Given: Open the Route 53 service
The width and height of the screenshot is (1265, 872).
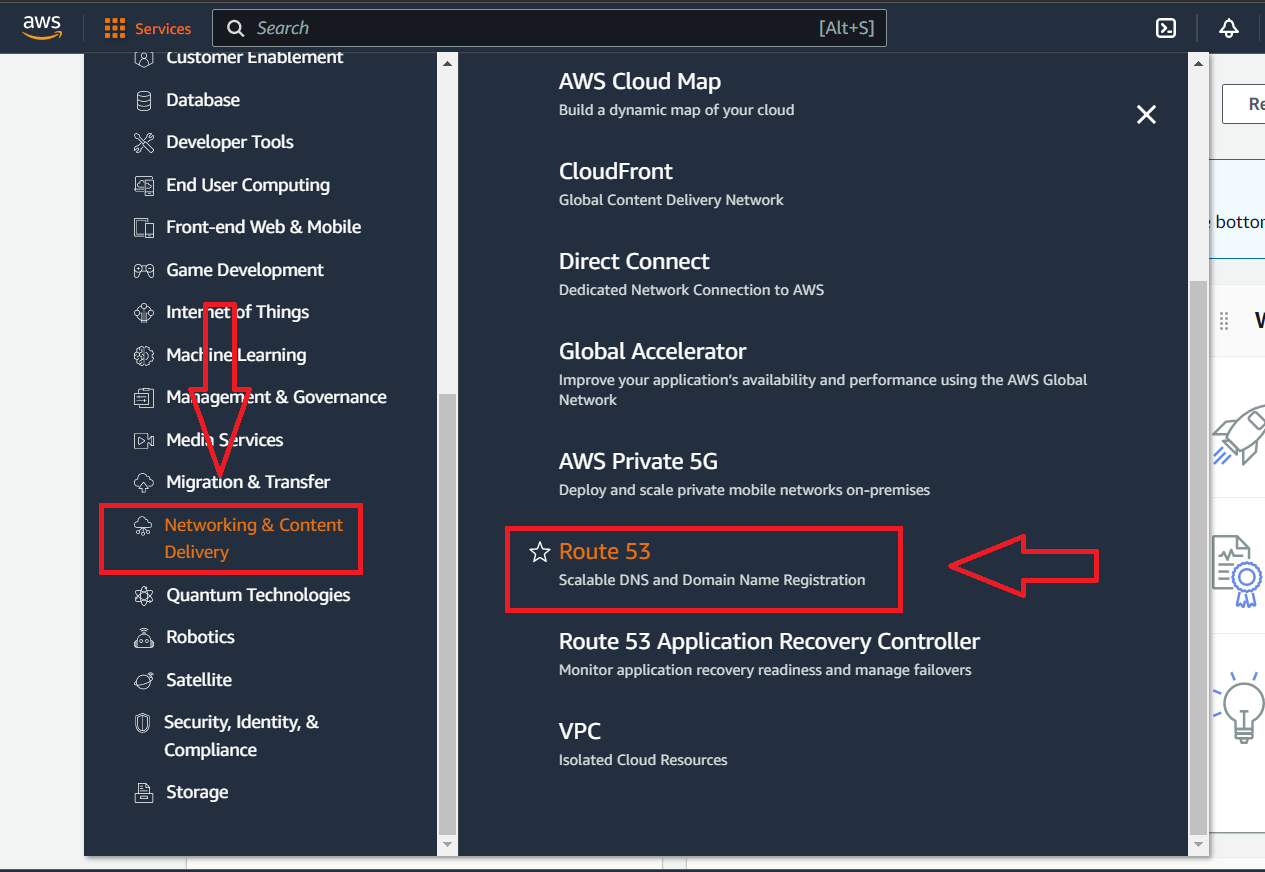Looking at the screenshot, I should click(x=605, y=551).
